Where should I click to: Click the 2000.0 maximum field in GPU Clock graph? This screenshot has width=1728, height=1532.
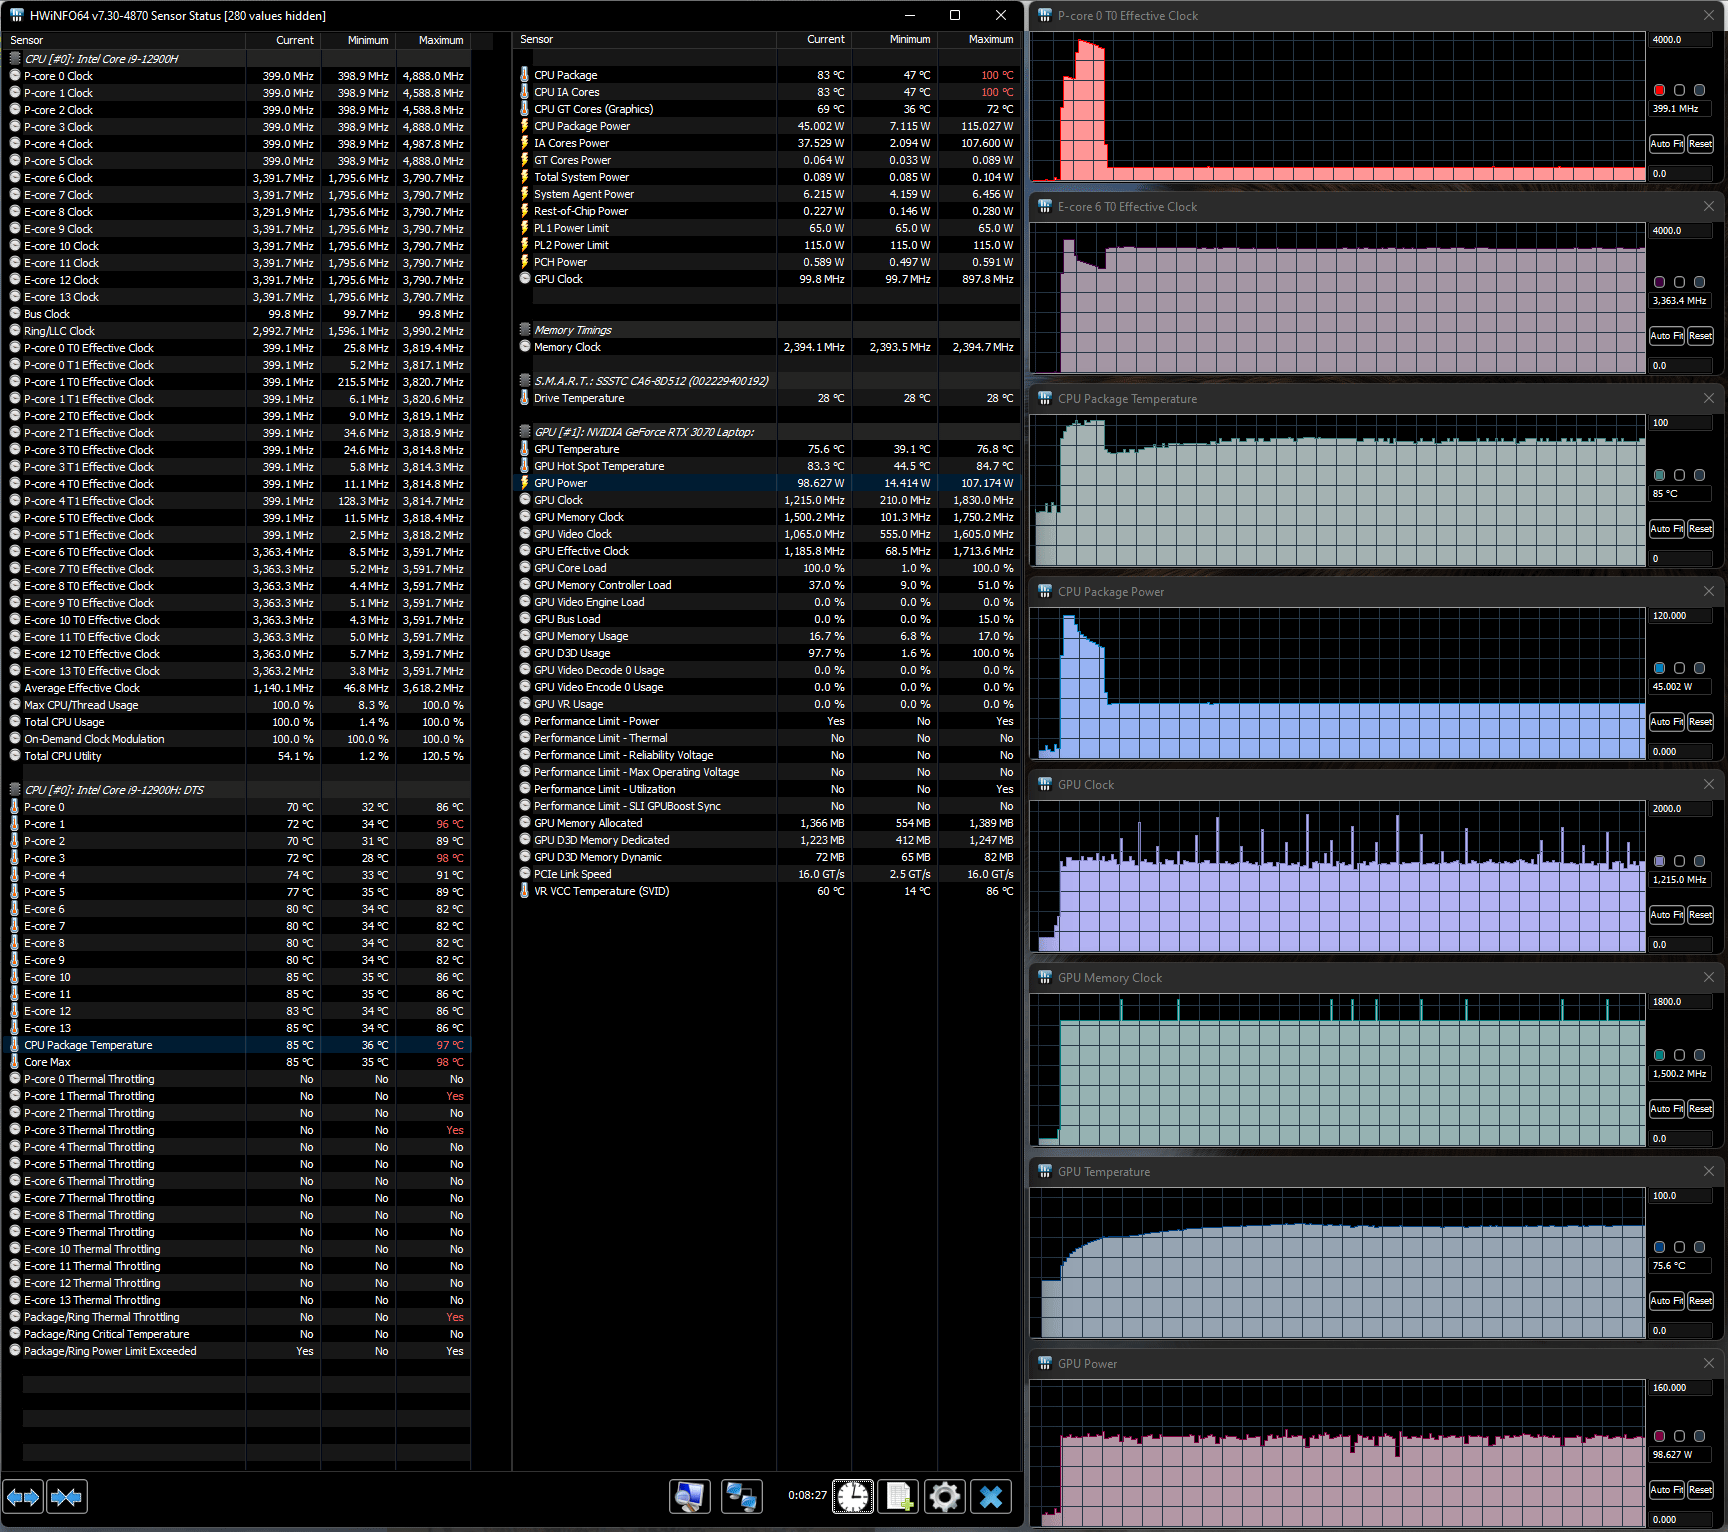[x=1681, y=809]
